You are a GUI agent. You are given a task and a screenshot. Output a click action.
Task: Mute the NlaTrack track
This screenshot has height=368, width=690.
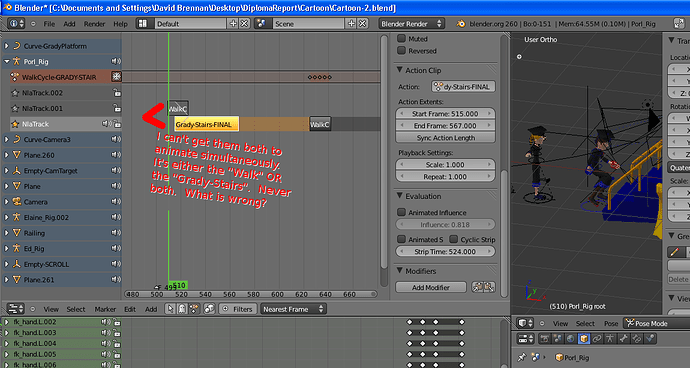coord(106,124)
